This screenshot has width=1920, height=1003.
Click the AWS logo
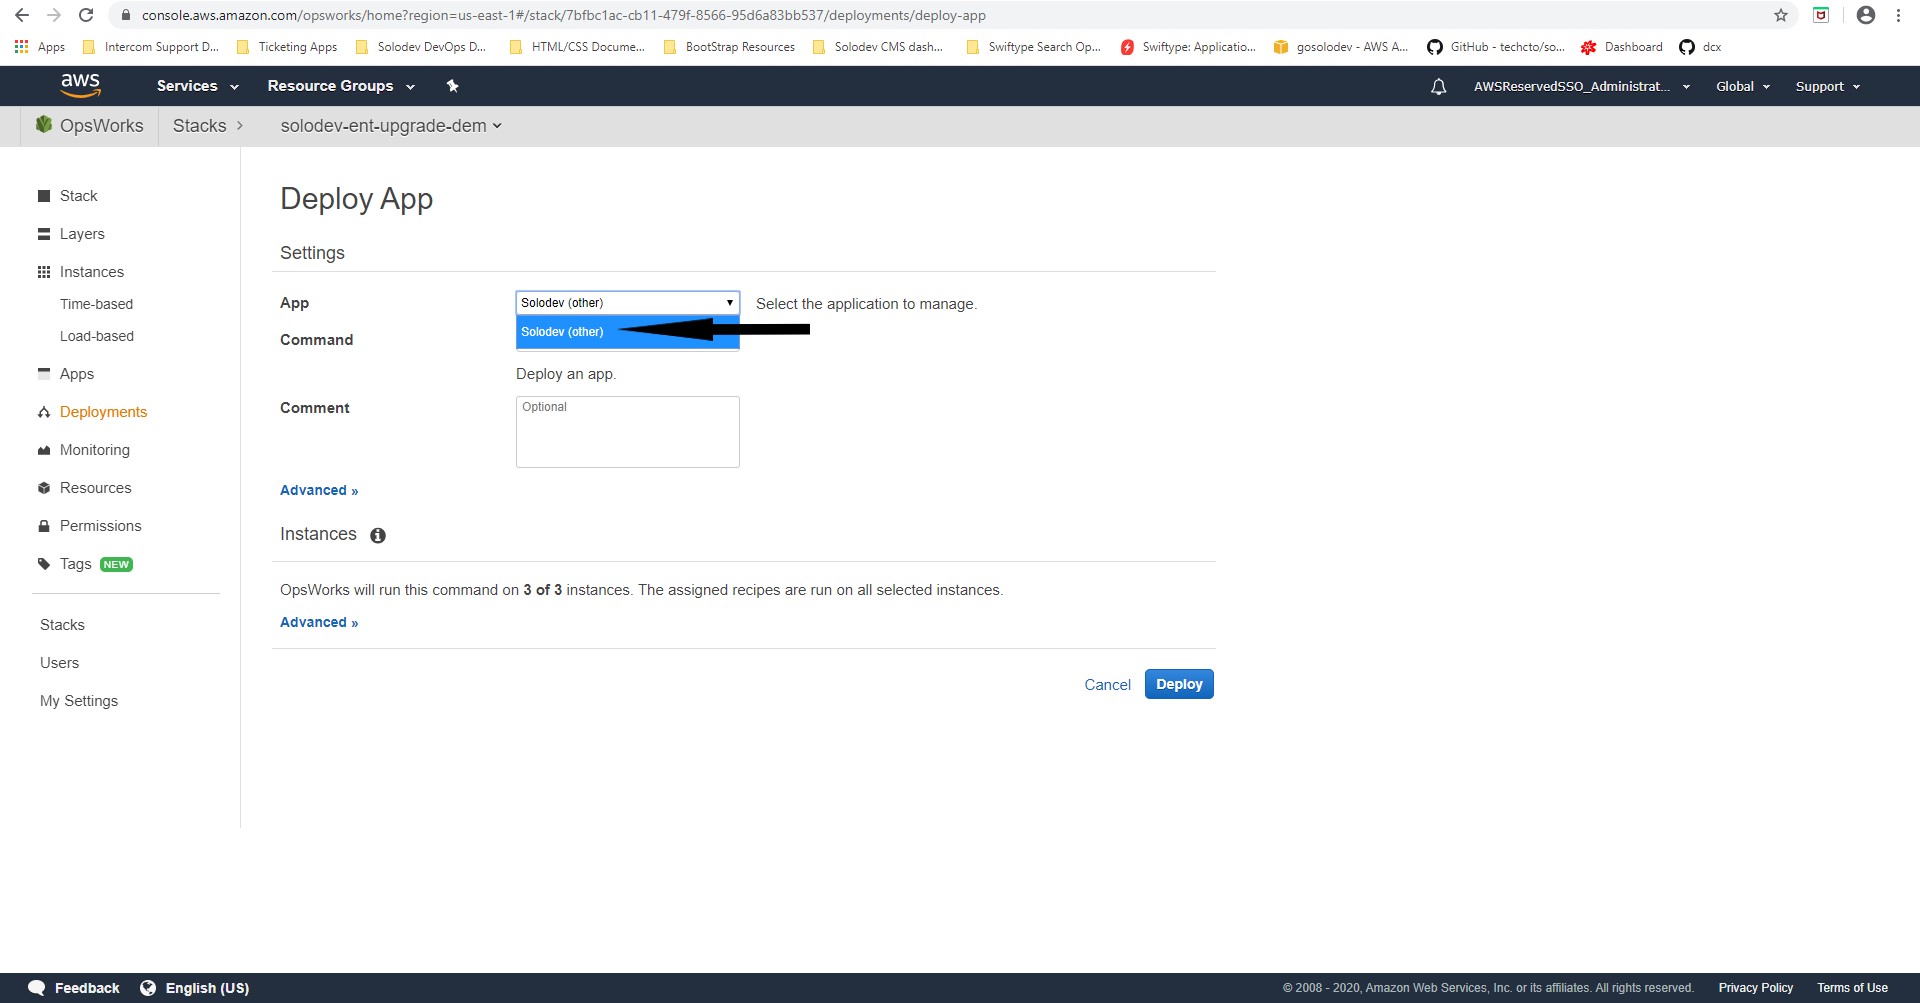[80, 86]
